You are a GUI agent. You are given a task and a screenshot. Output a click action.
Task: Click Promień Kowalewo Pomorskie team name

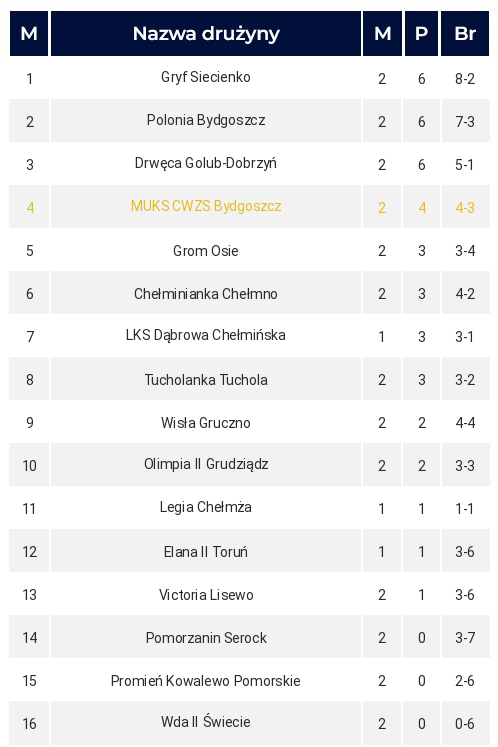(205, 680)
